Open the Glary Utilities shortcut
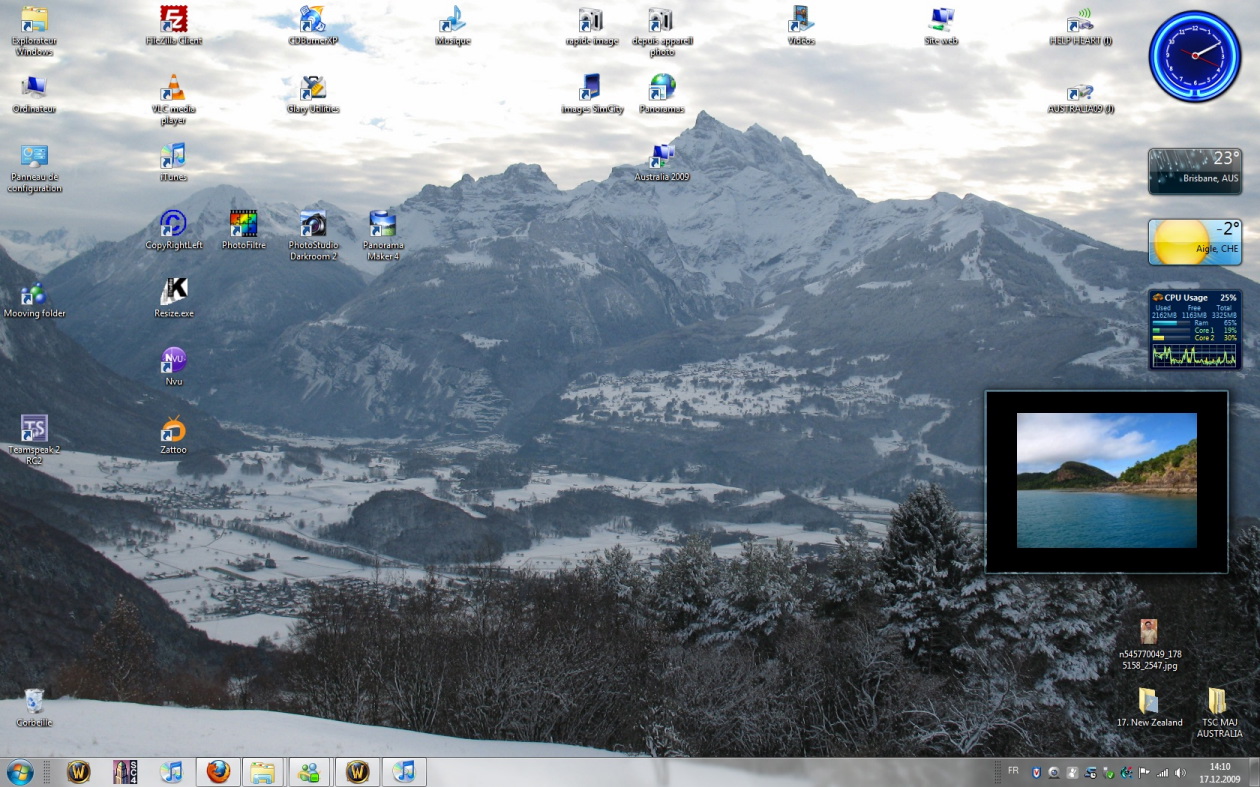Viewport: 1260px width, 787px height. (x=313, y=89)
